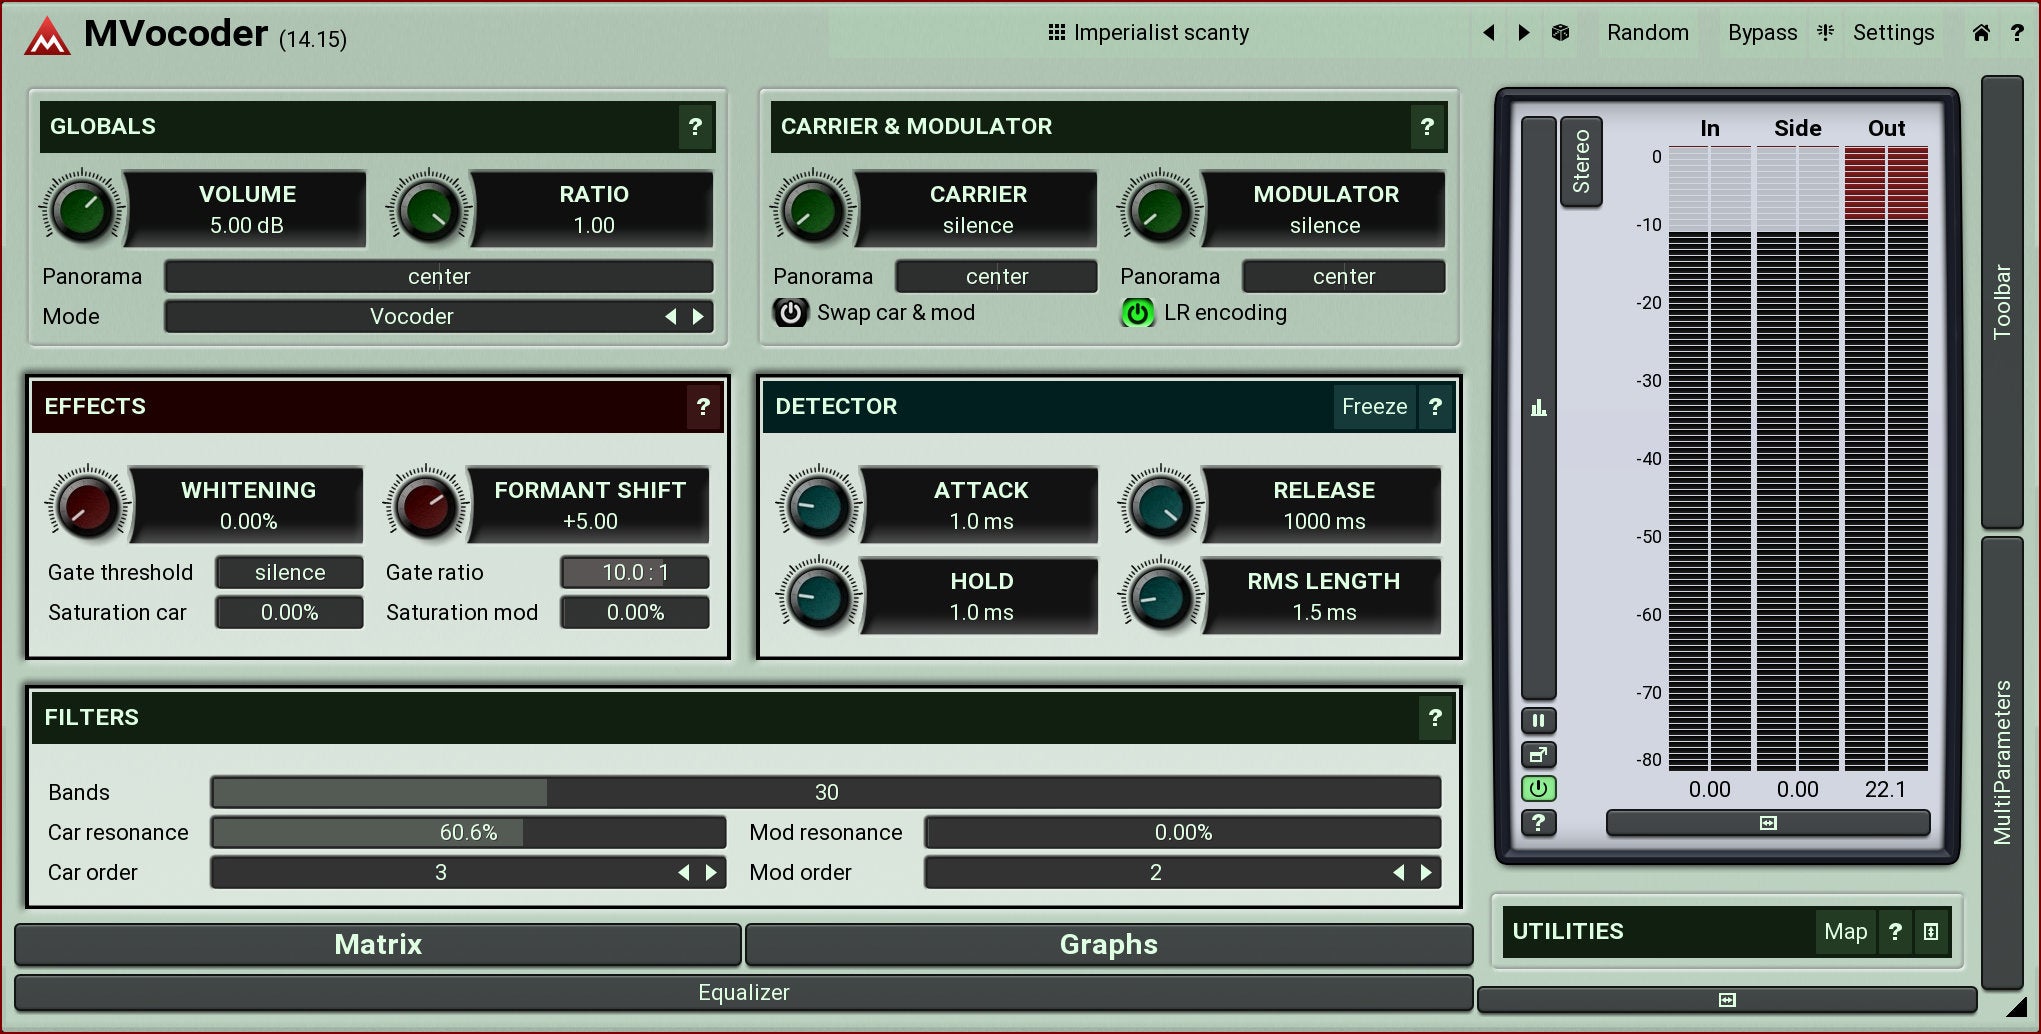Open the meter pop-out window icon

1538,755
